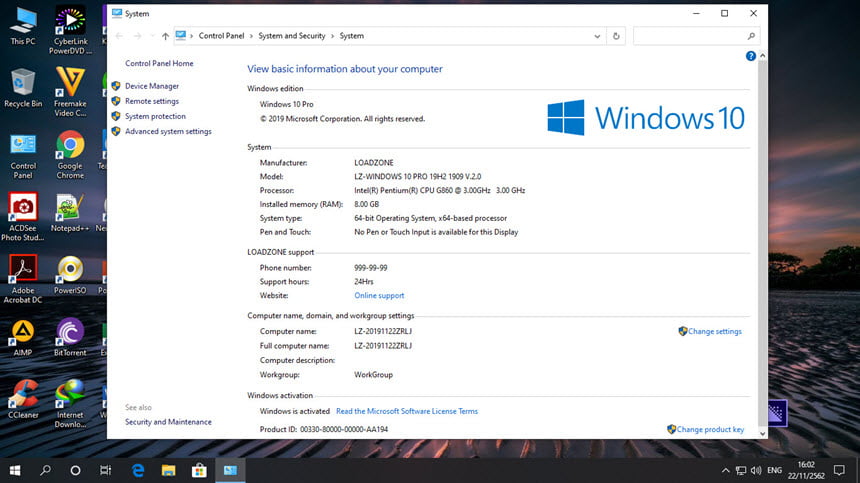Open Microsoft Store from taskbar
The height and width of the screenshot is (483, 860).
pos(199,470)
